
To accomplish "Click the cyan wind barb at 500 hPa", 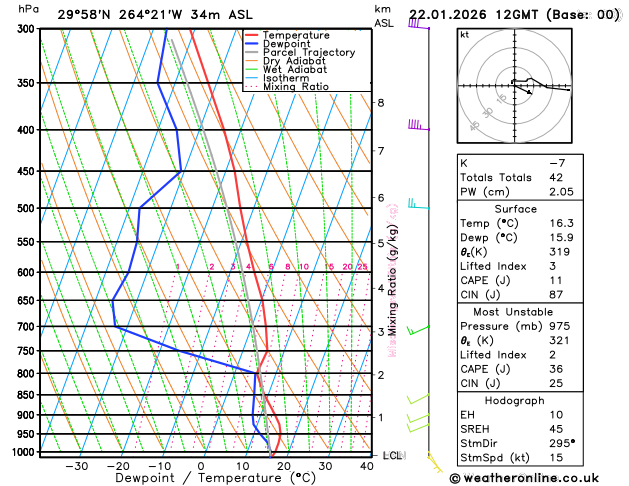I will click(x=419, y=204).
